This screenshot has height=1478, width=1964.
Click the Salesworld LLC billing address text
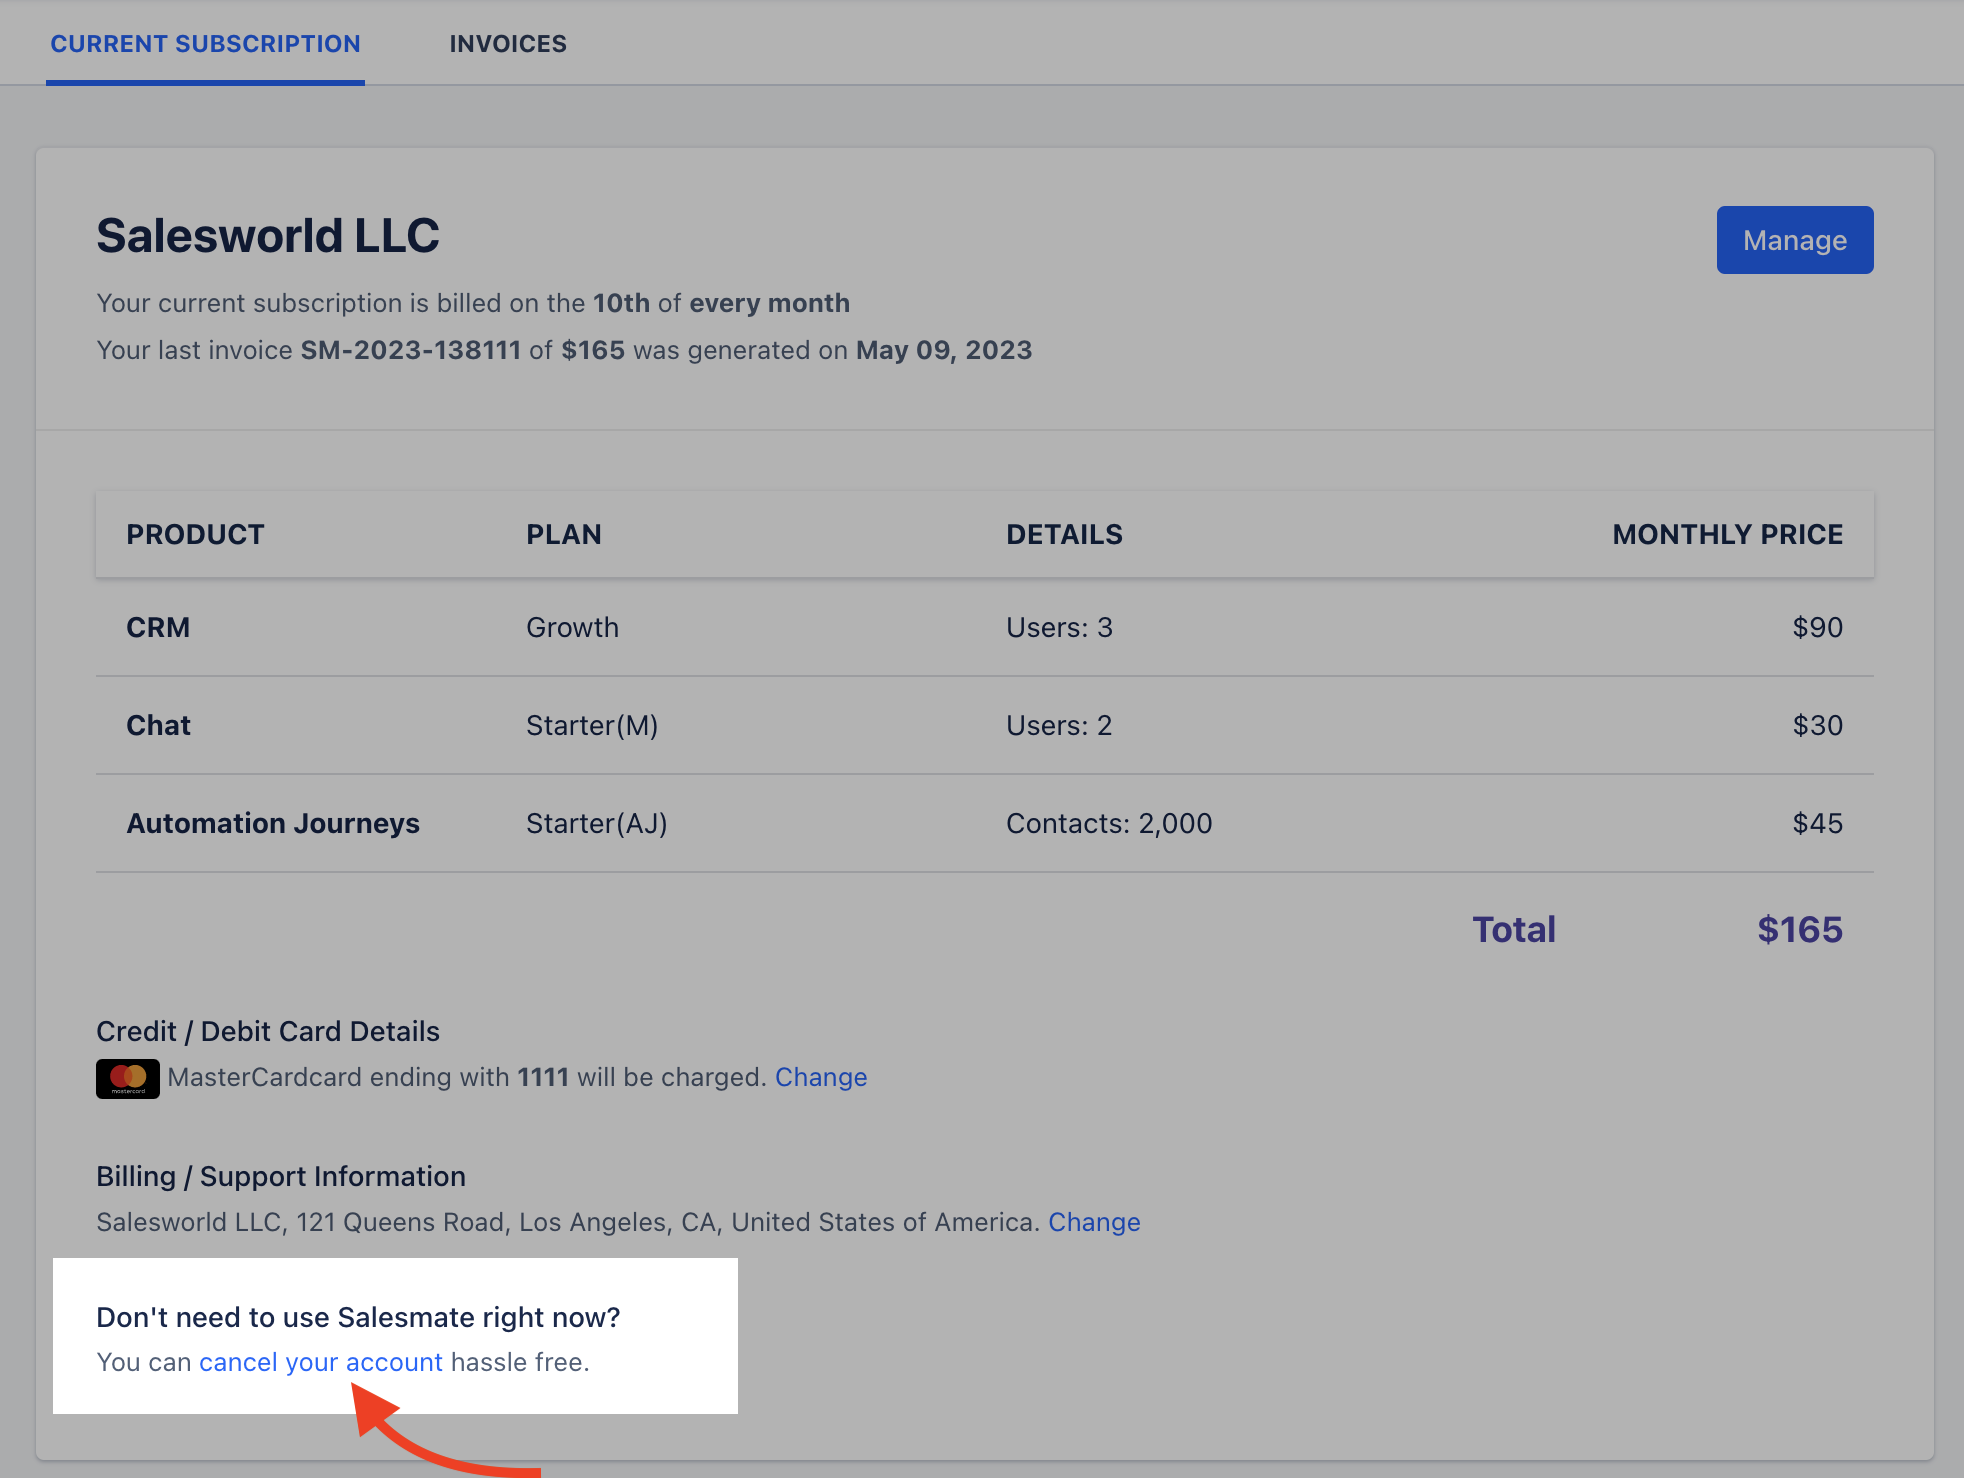click(x=568, y=1222)
